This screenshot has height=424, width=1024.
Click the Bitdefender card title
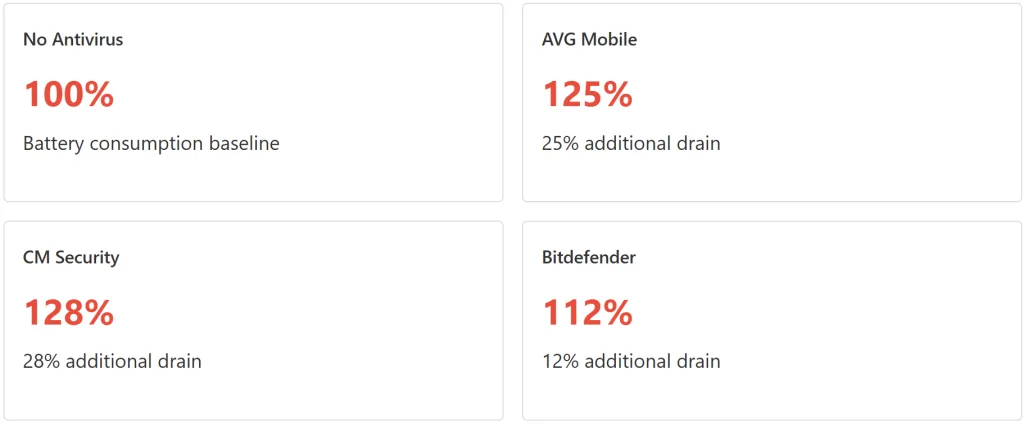click(589, 257)
